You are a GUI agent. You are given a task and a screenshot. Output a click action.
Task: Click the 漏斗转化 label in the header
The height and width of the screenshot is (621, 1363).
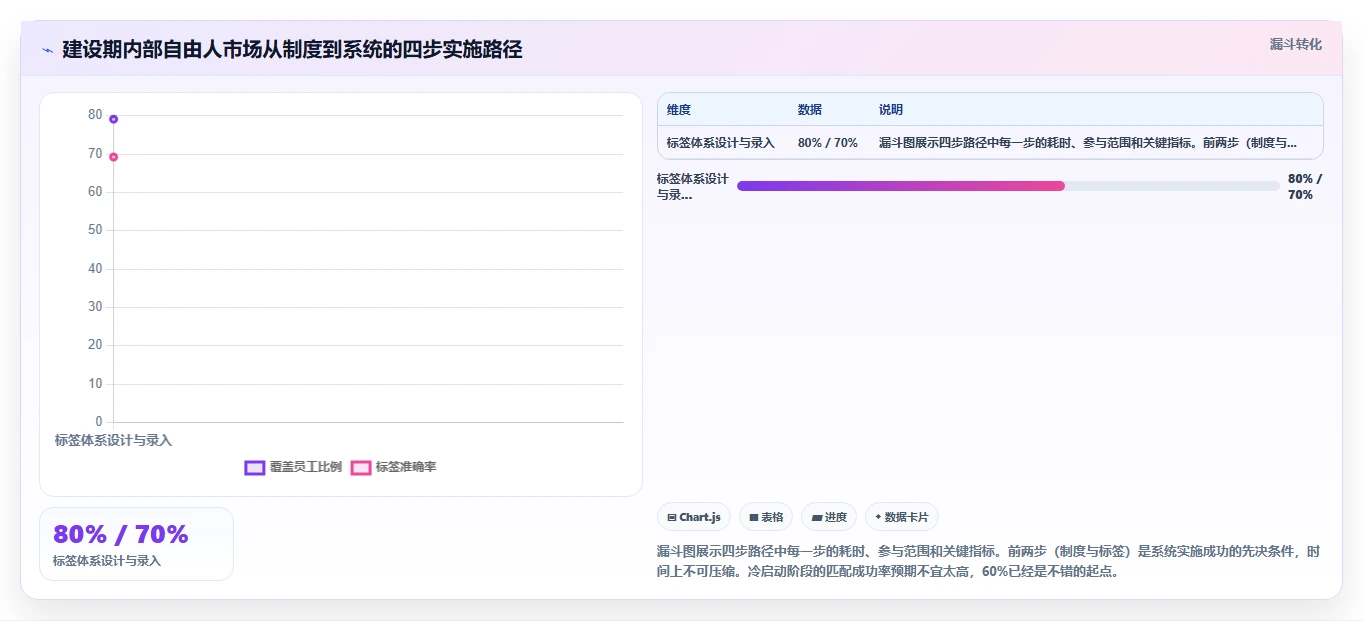(x=1295, y=44)
